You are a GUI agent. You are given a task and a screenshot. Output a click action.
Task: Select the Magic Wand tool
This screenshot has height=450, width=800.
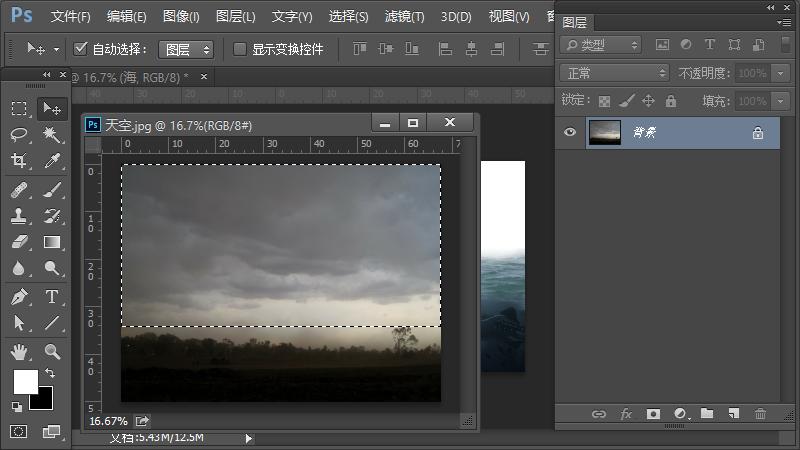(52, 135)
